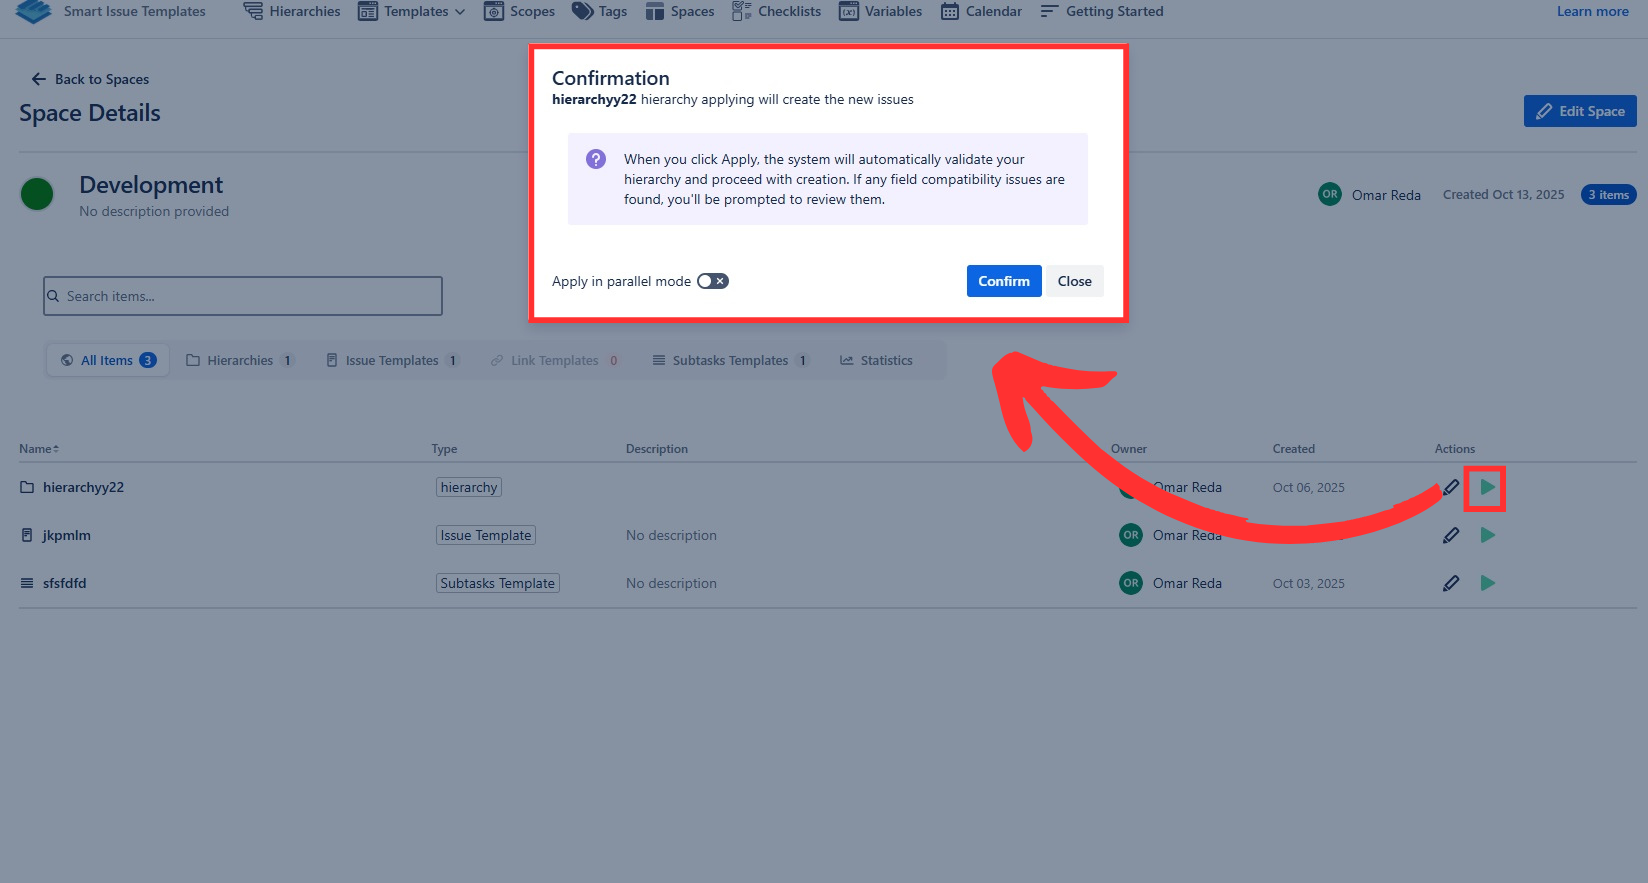Open the Templates dropdown in top navigation
Viewport: 1648px width, 883px height.
413,12
